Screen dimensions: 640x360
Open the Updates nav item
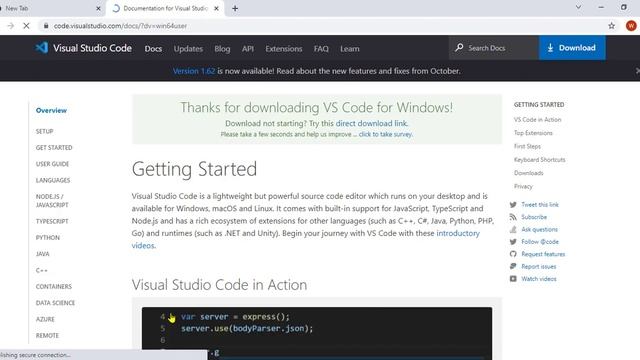click(x=188, y=49)
